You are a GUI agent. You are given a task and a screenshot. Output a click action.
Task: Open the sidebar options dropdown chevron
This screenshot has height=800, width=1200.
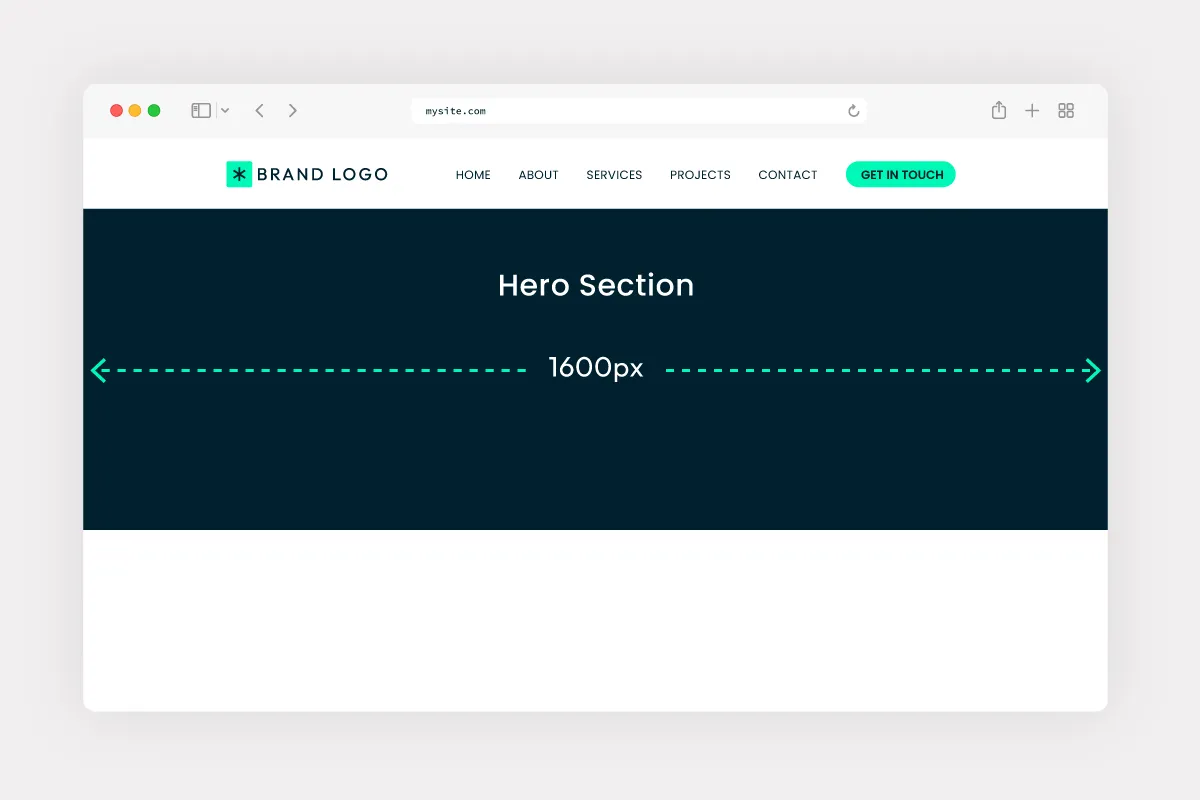[225, 111]
